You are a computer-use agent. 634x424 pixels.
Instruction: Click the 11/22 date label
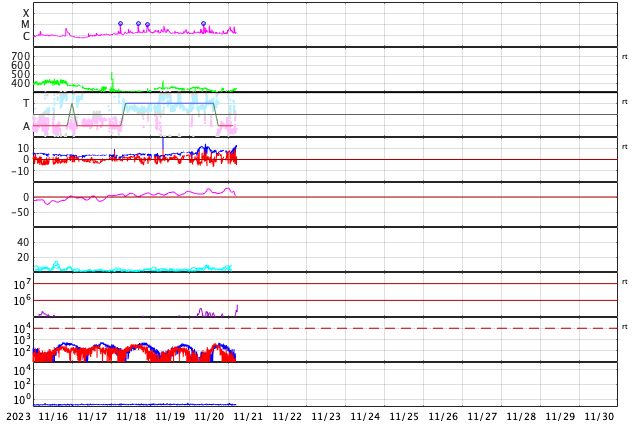point(287,417)
